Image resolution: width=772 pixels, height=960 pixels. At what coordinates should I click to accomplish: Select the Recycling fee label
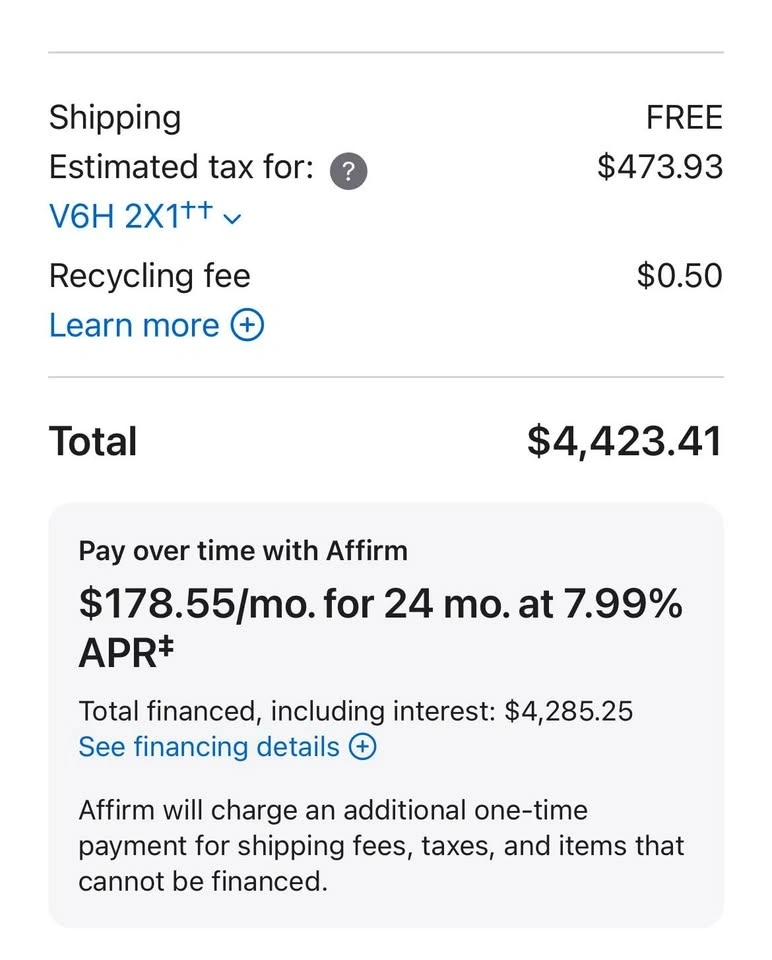point(150,276)
